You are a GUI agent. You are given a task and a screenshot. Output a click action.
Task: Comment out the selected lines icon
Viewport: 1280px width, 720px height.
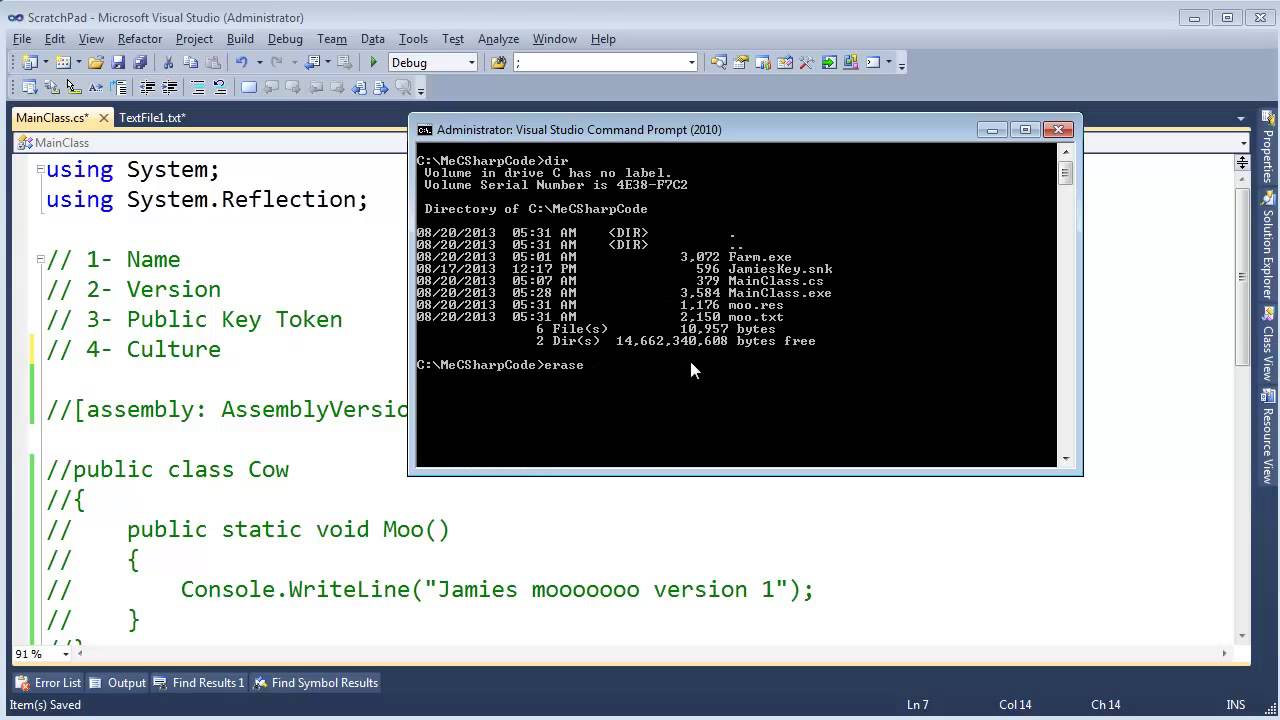pyautogui.click(x=198, y=88)
